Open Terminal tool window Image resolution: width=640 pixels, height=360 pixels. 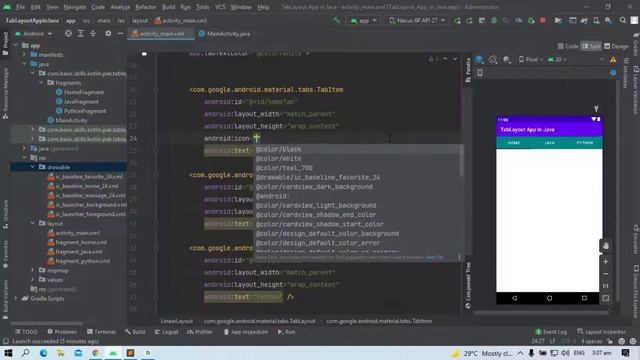101,332
